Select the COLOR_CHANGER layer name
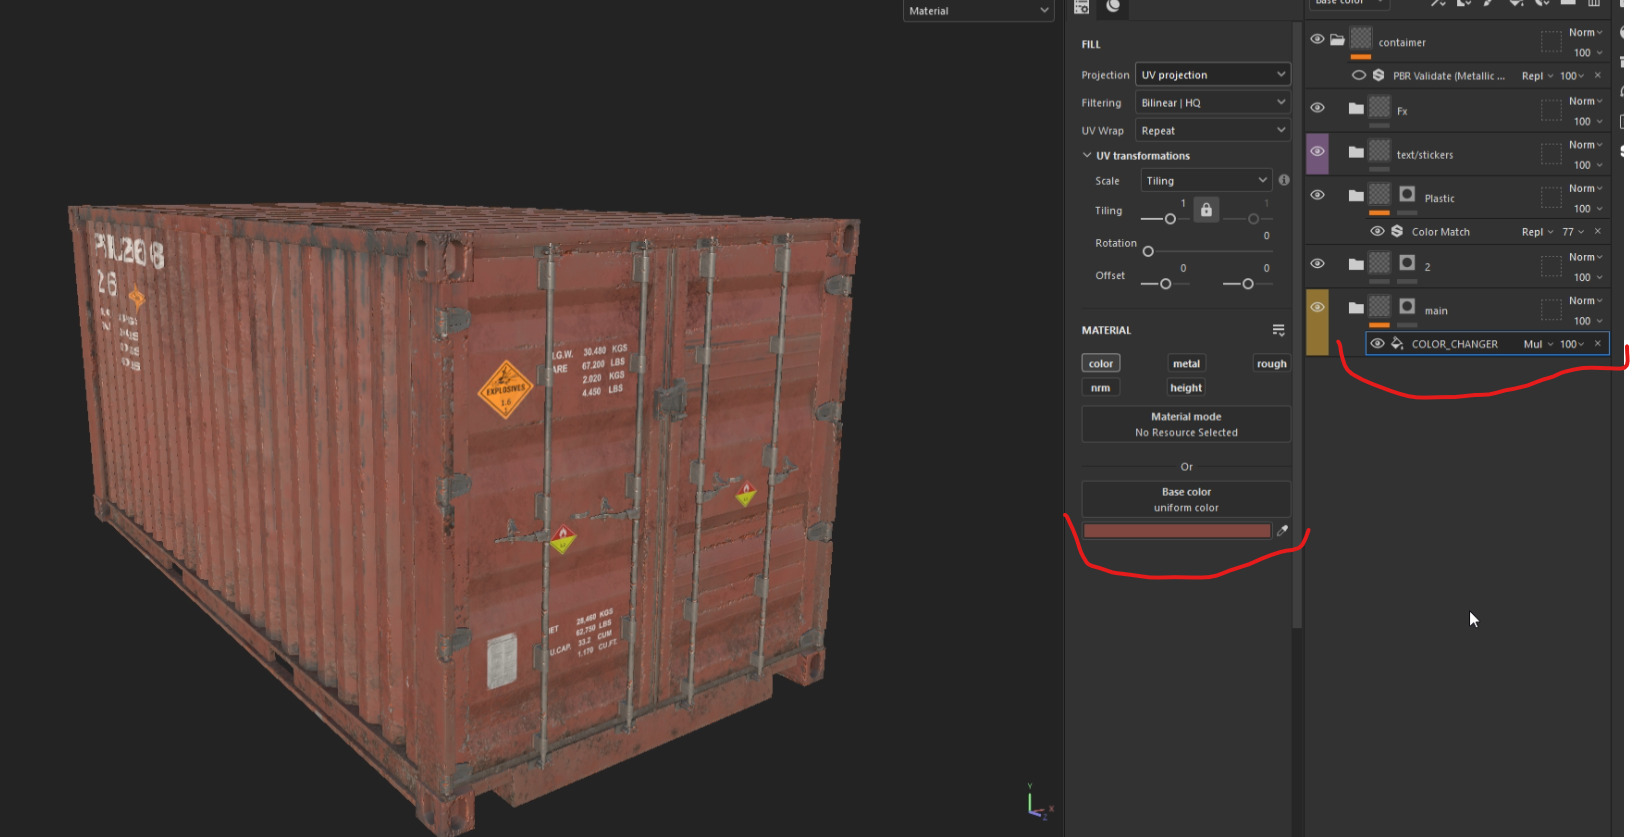The height and width of the screenshot is (837, 1632). [1454, 344]
